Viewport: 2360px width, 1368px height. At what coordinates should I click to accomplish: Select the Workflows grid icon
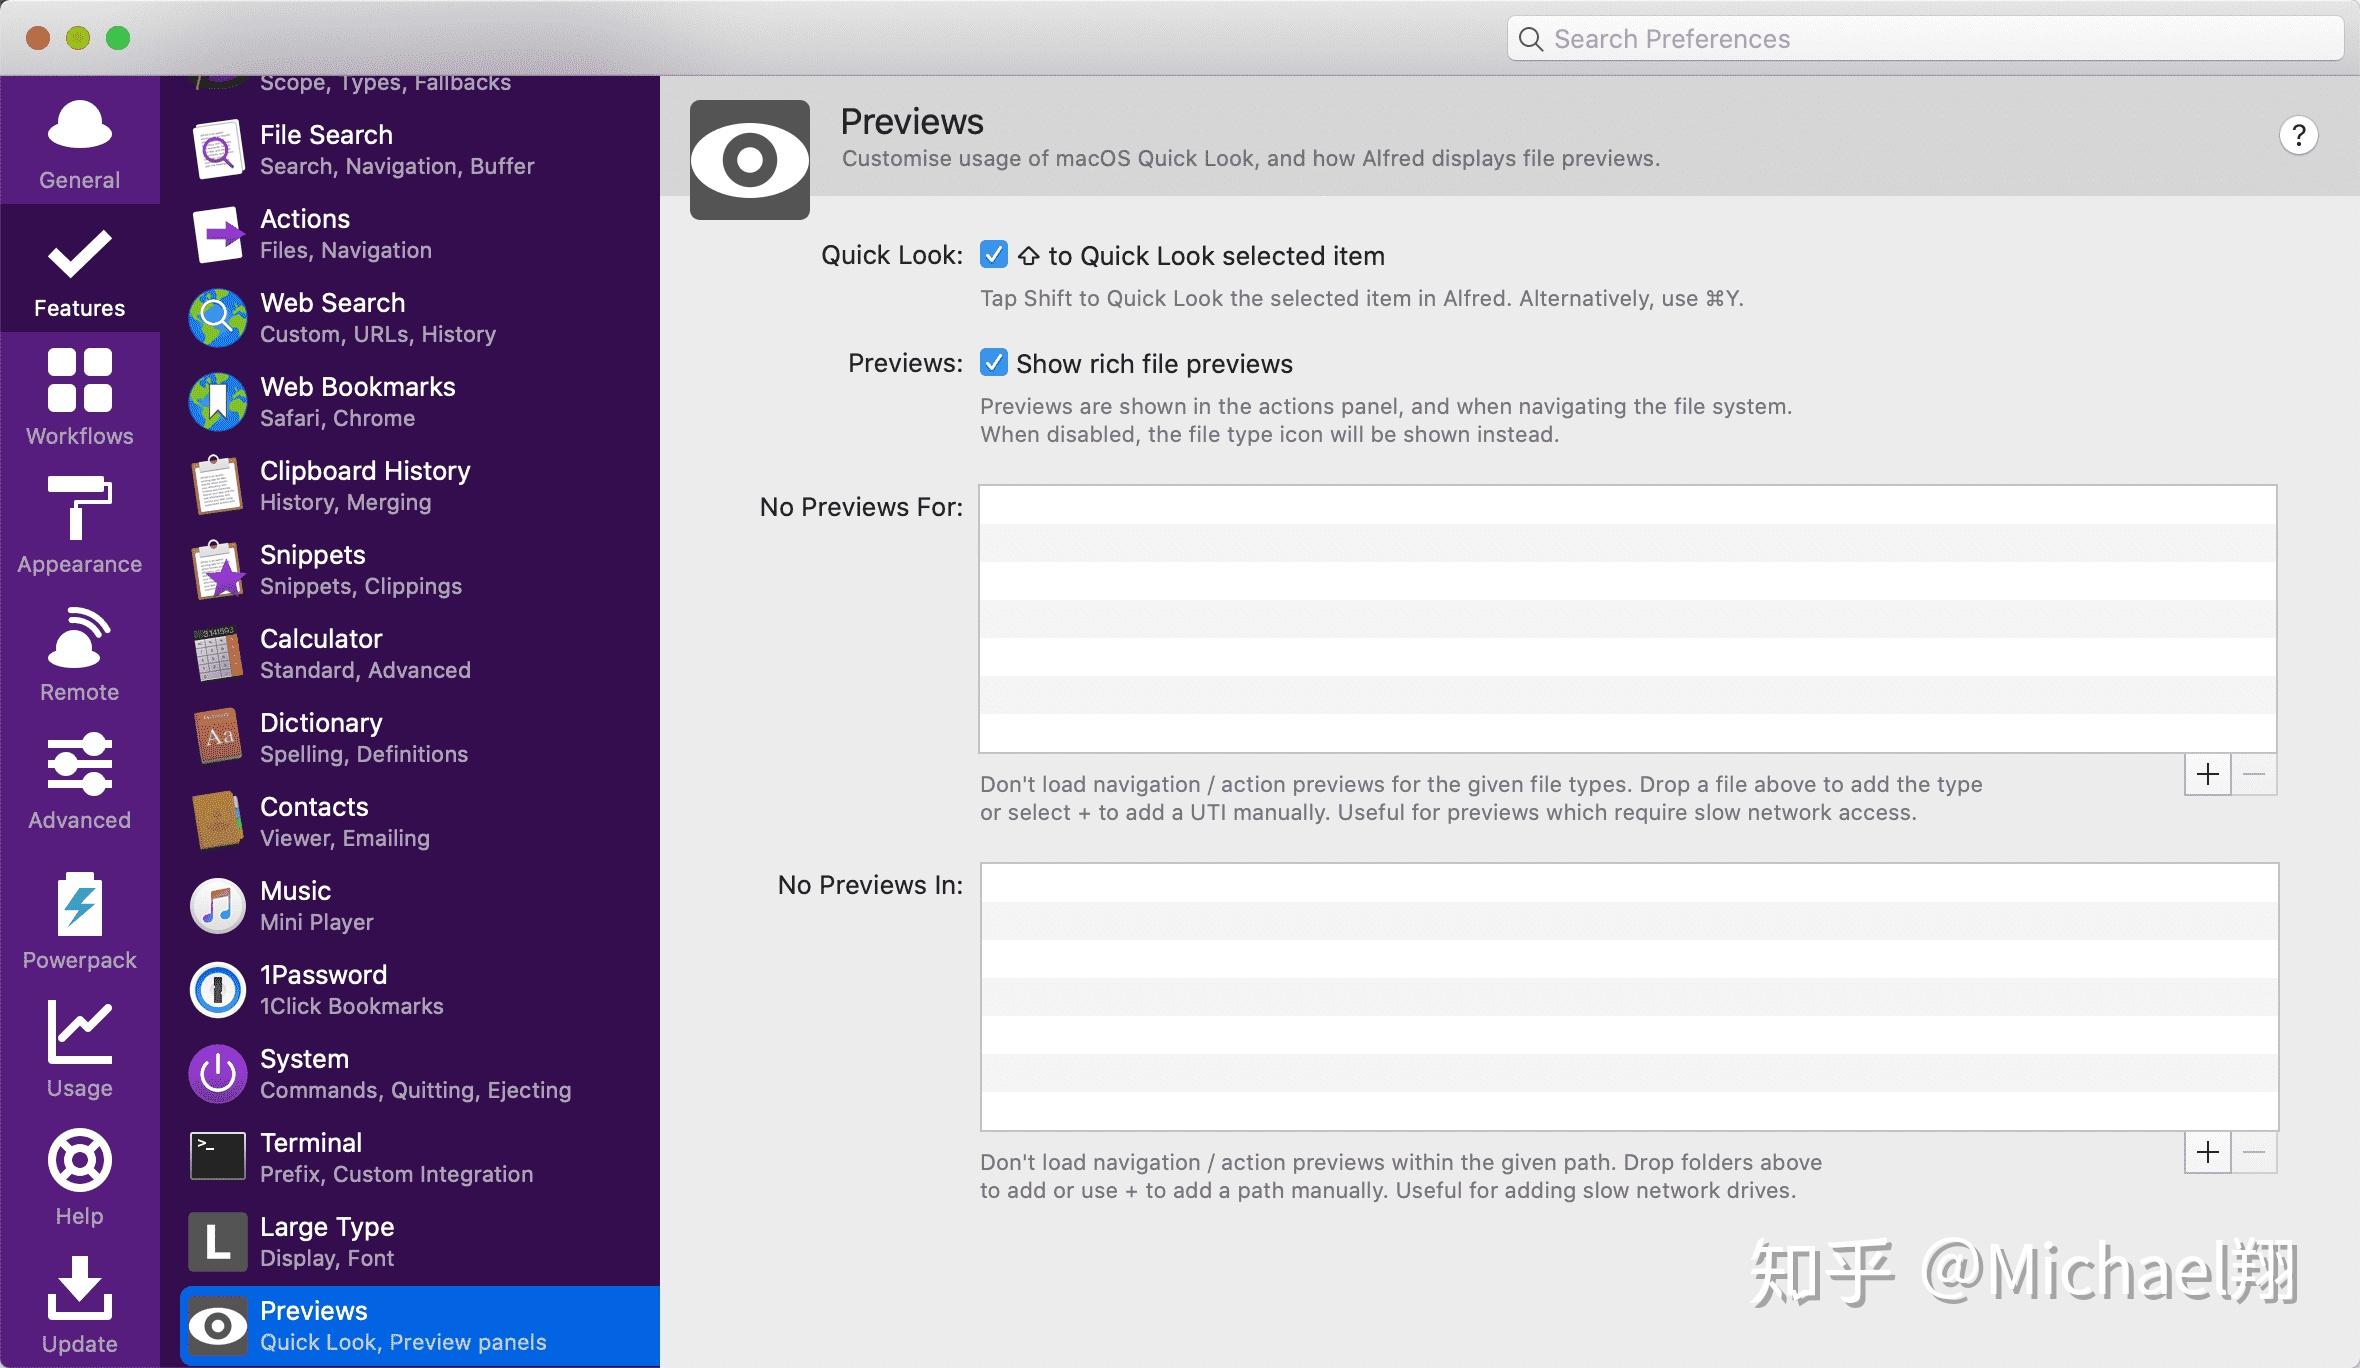(79, 382)
